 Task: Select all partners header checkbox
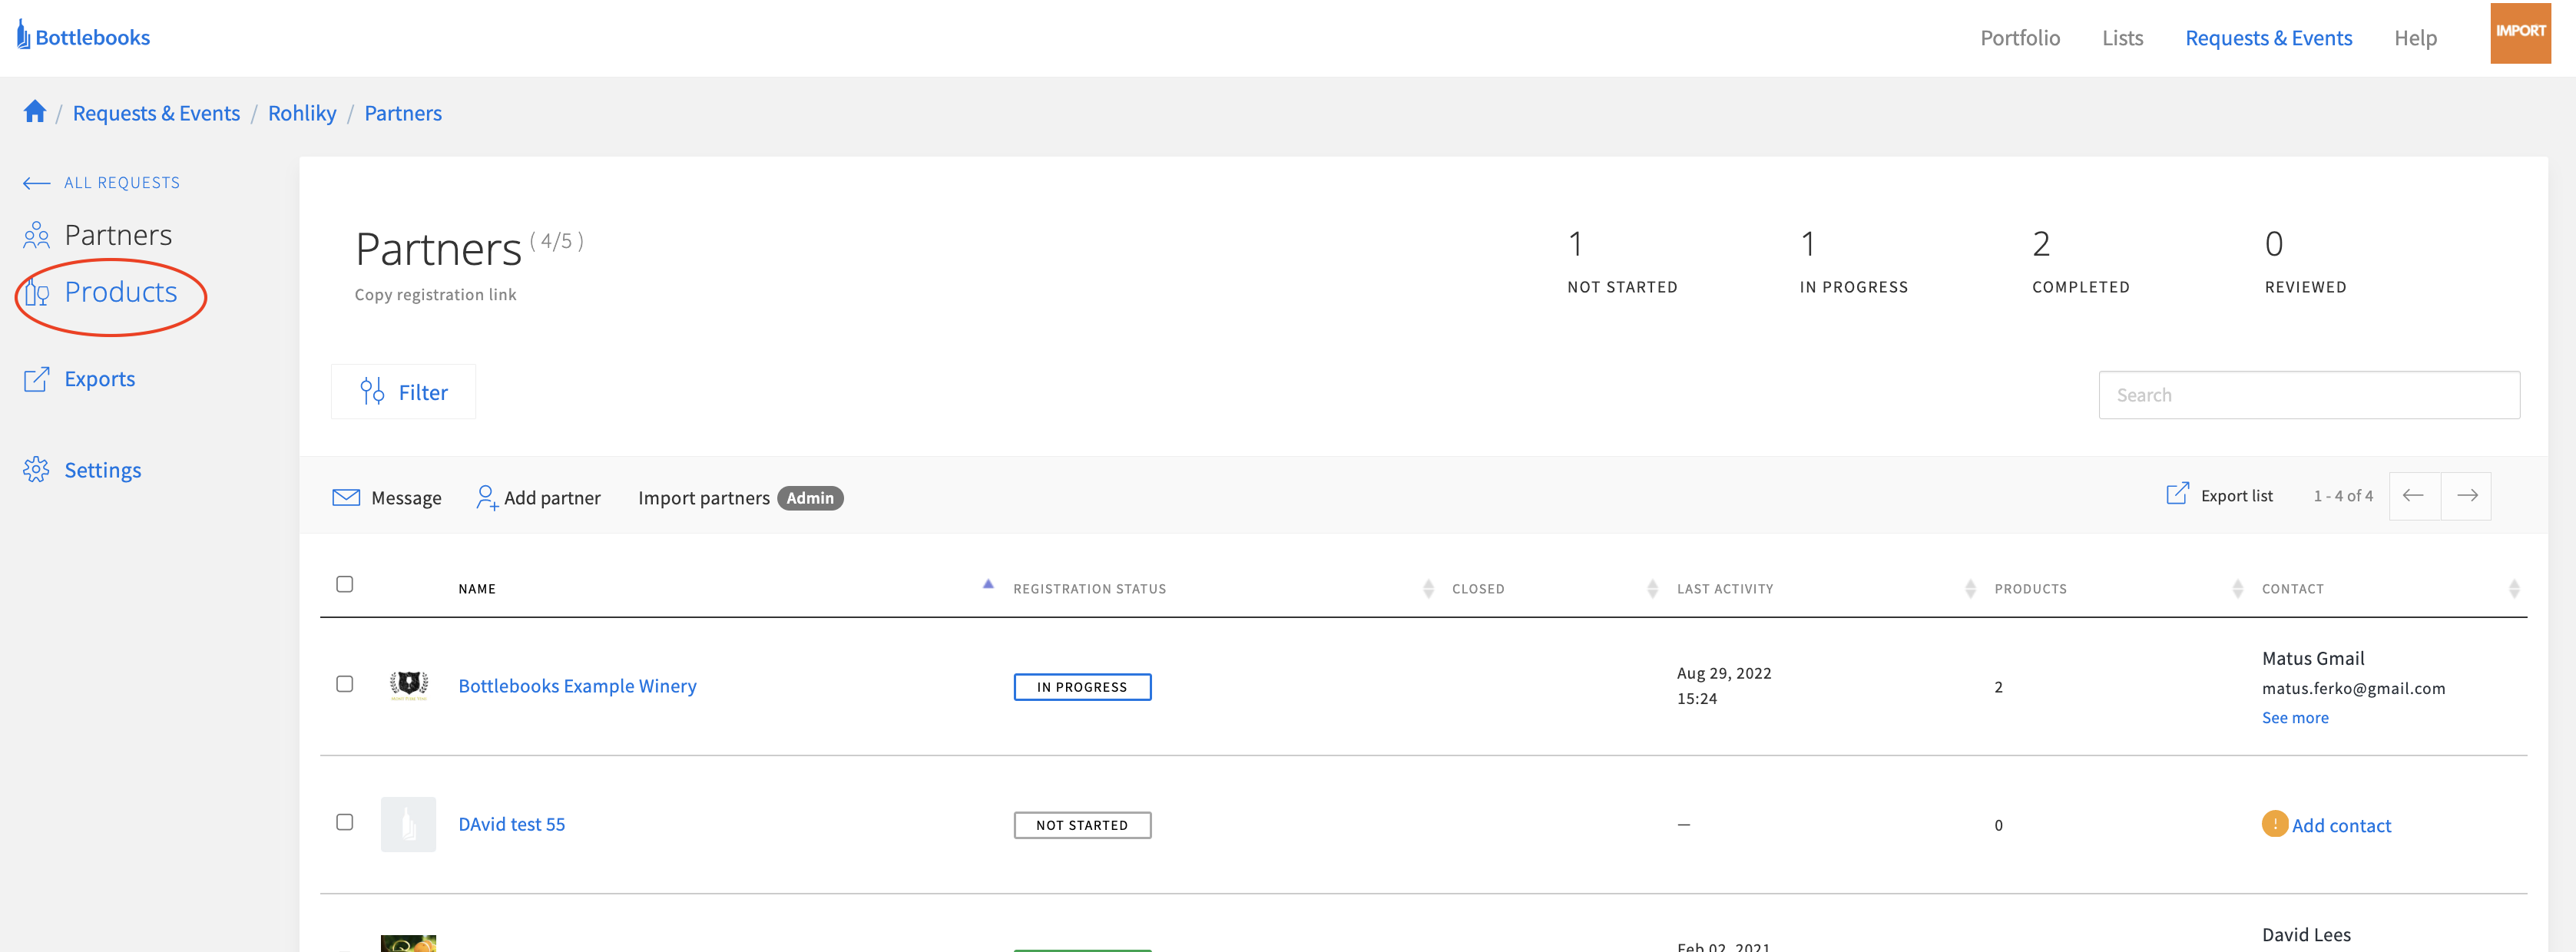click(345, 584)
